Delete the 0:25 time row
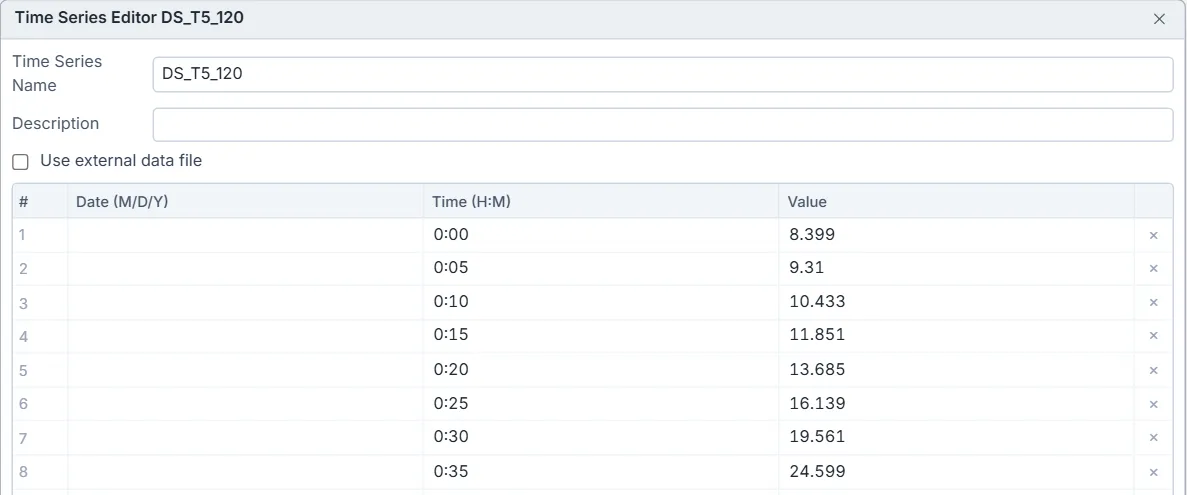The height and width of the screenshot is (495, 1187). coord(1154,404)
